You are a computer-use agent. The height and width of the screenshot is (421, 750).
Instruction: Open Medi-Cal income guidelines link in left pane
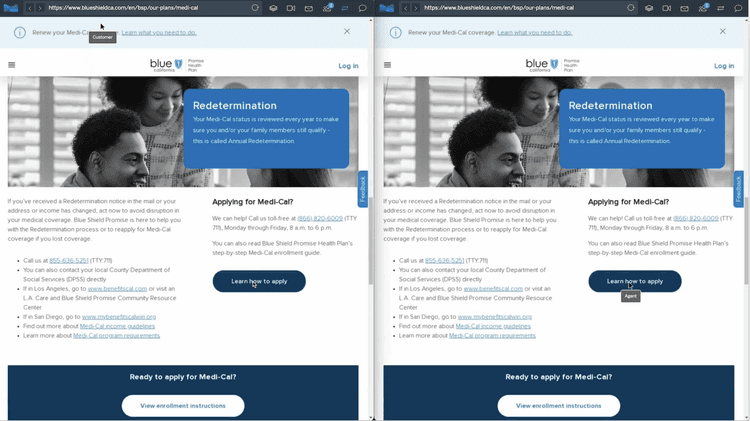coord(118,326)
